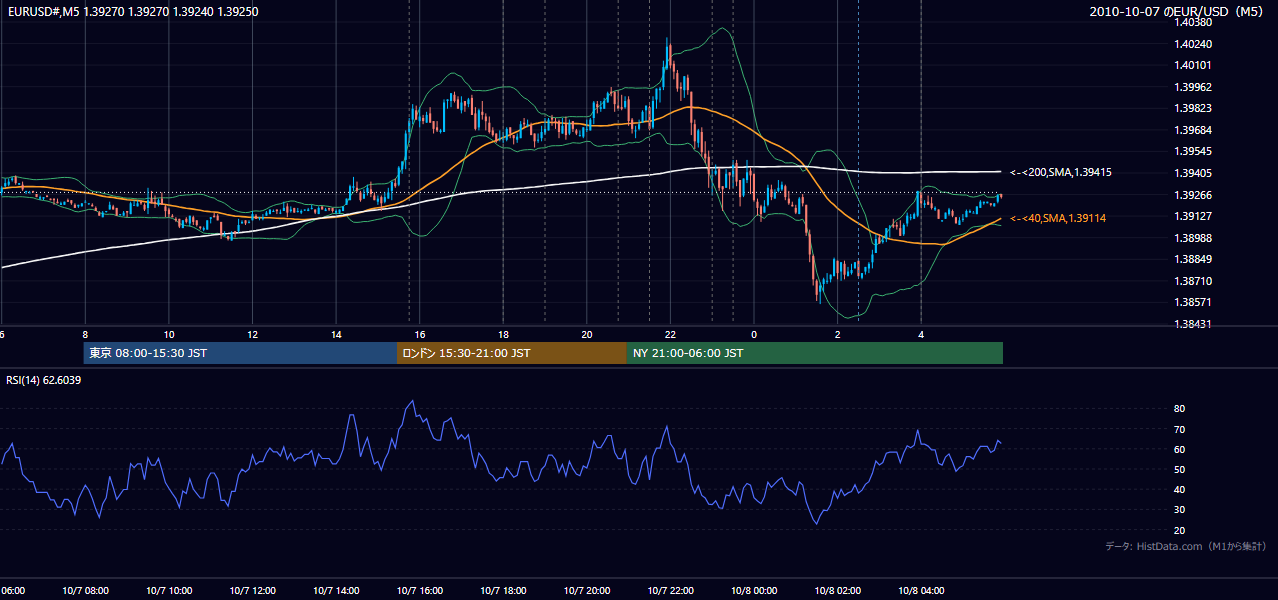Click hour label 22 under price chart

pyautogui.click(x=670, y=334)
